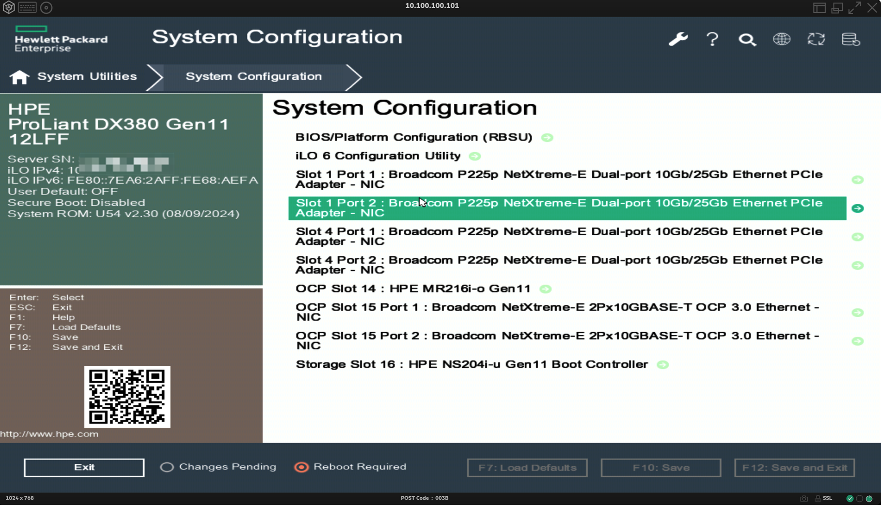Click arrow beside Storage Slot 16 Boot Controller
This screenshot has width=881, height=505.
coord(663,365)
